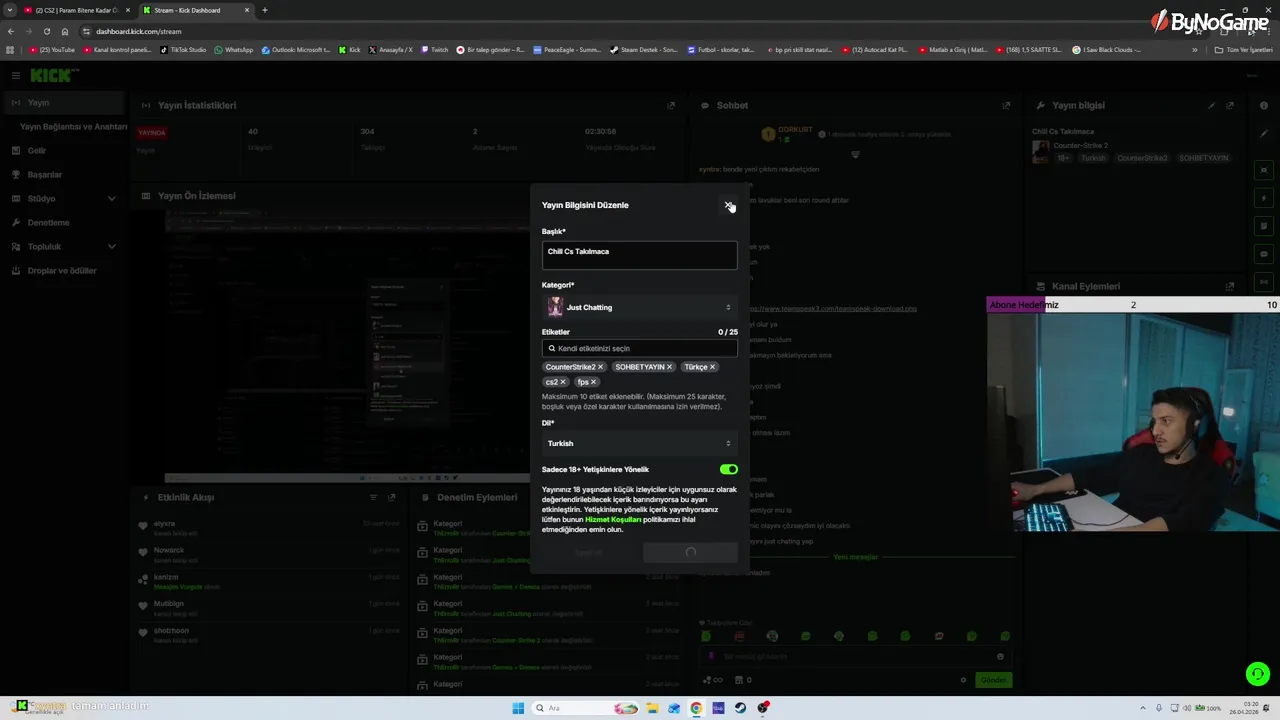Remove the Türkçe tag
The width and height of the screenshot is (1280, 720).
pos(712,367)
